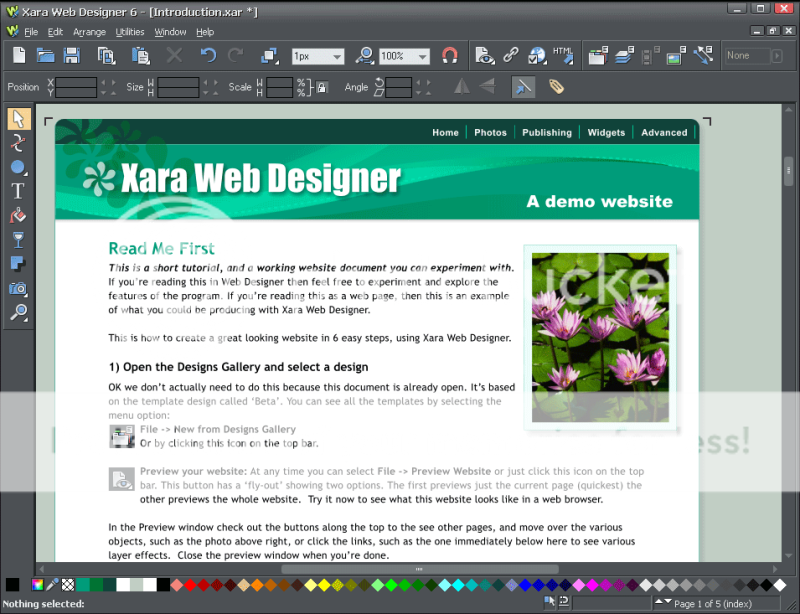800x614 pixels.
Task: Click the Publishing navigation button
Action: pyautogui.click(x=547, y=132)
